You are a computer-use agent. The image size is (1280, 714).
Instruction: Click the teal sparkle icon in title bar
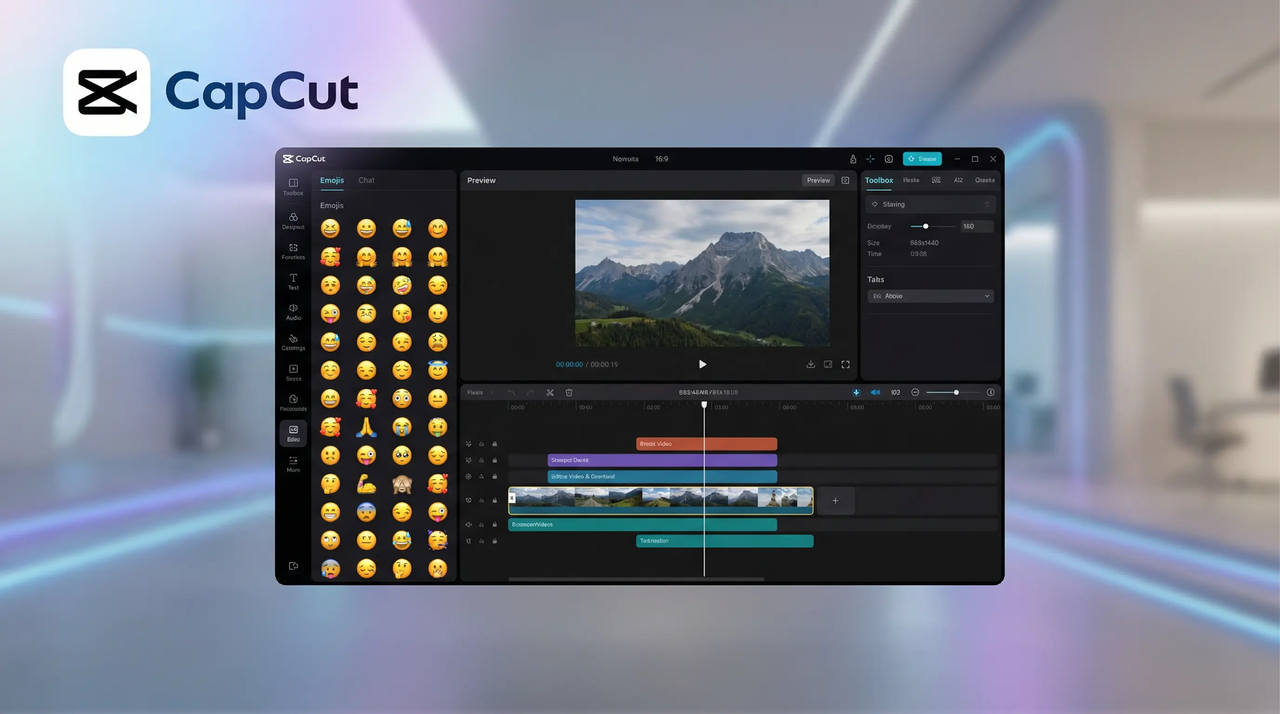click(x=870, y=159)
